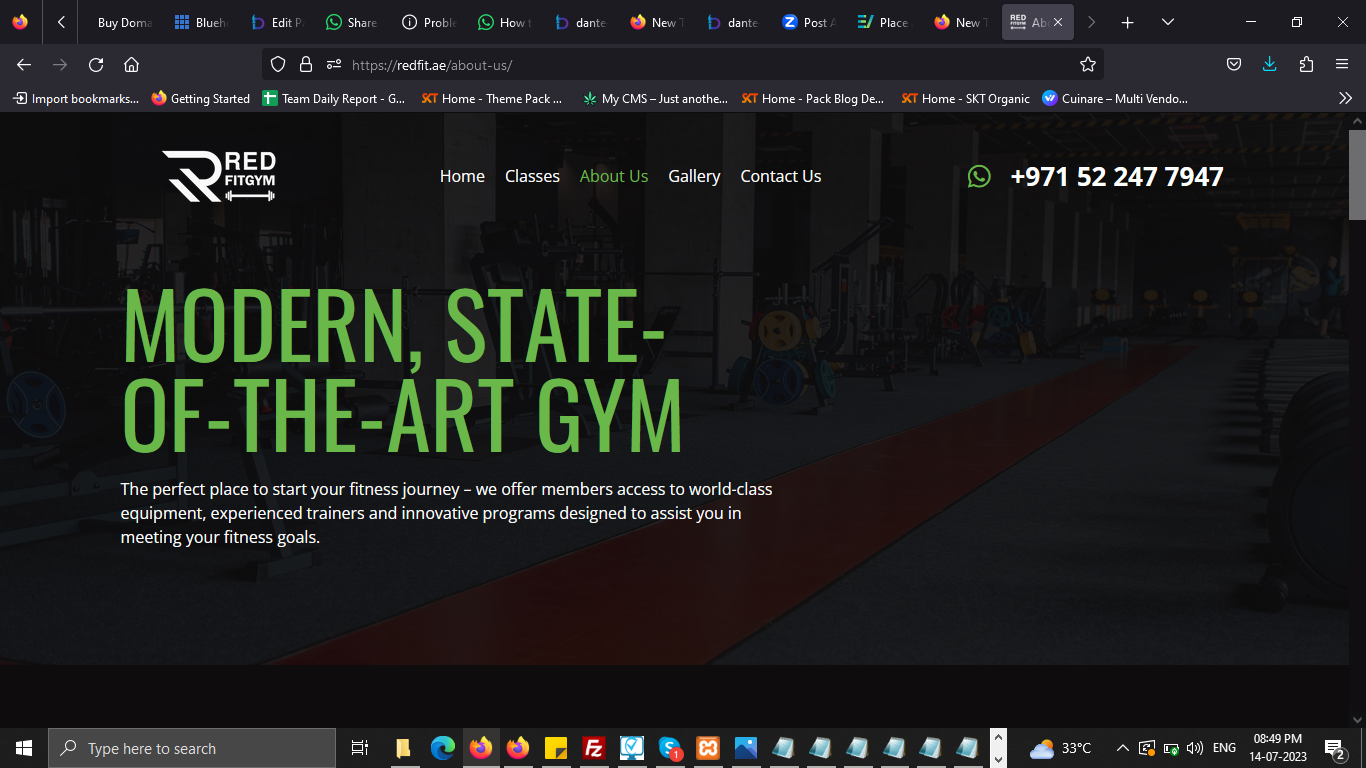Open the Team Daily Report bookmark
The image size is (1366, 768).
(x=334, y=98)
